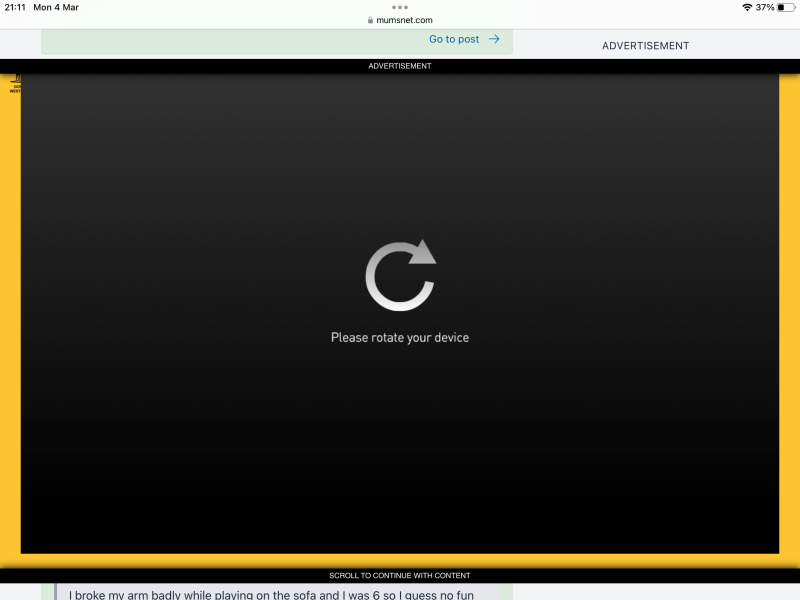This screenshot has height=600, width=800.
Task: Open the ••• ellipsis above the address bar
Action: [x=399, y=8]
